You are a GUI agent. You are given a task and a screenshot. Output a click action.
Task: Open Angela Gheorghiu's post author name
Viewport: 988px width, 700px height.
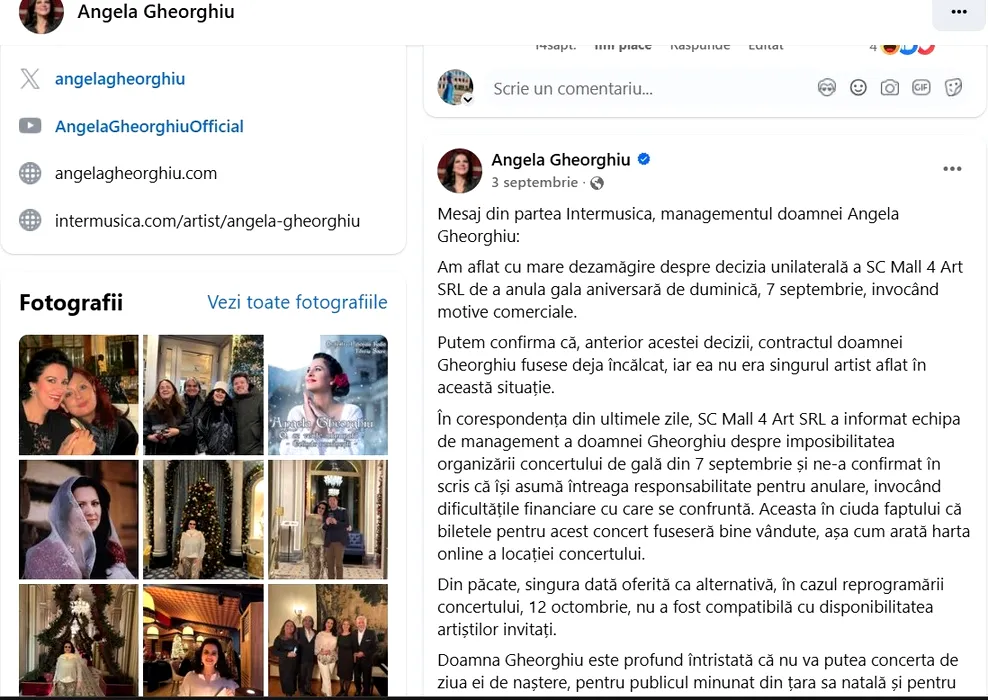click(x=561, y=160)
